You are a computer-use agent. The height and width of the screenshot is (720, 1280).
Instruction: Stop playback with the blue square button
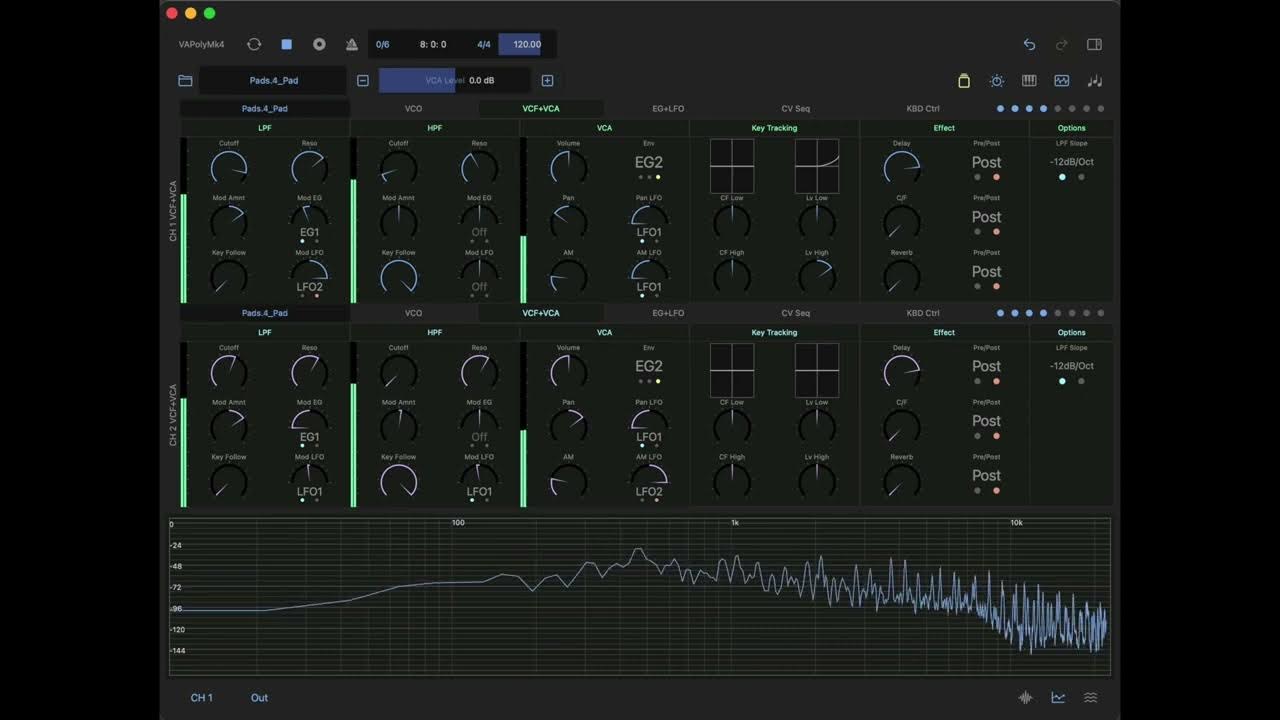coord(287,44)
